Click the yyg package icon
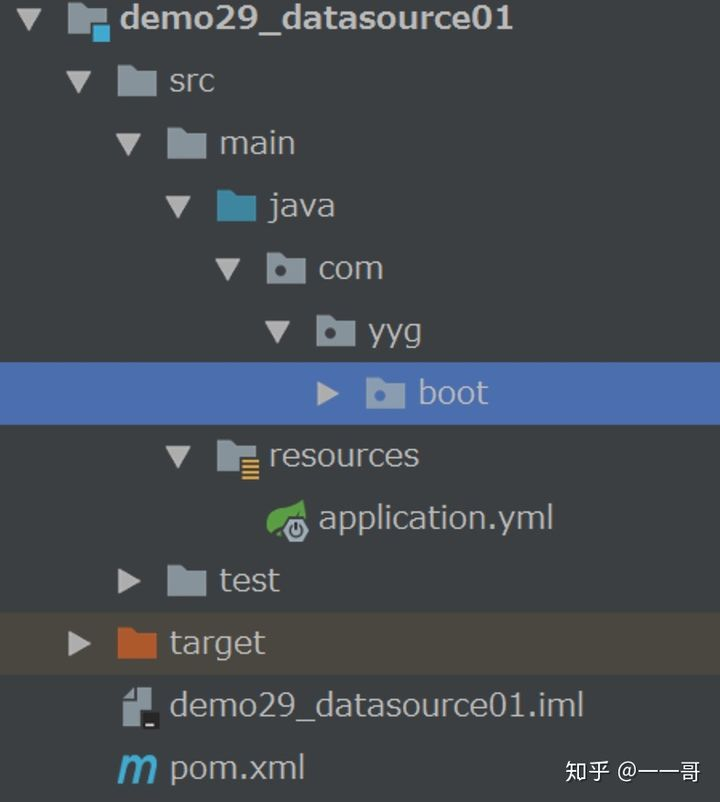 [x=335, y=331]
